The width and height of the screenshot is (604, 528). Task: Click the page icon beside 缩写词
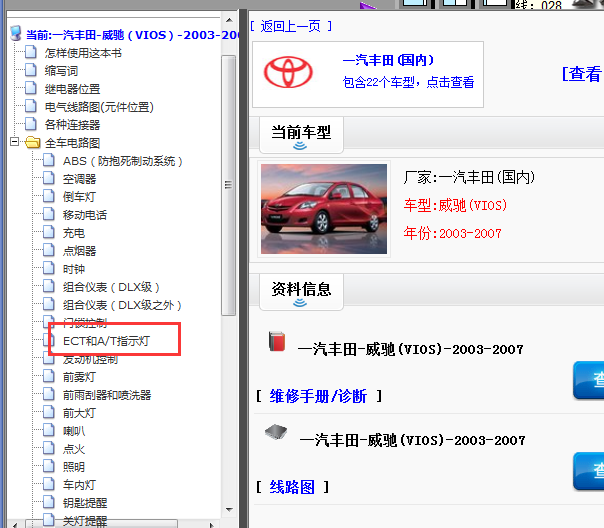[31, 70]
